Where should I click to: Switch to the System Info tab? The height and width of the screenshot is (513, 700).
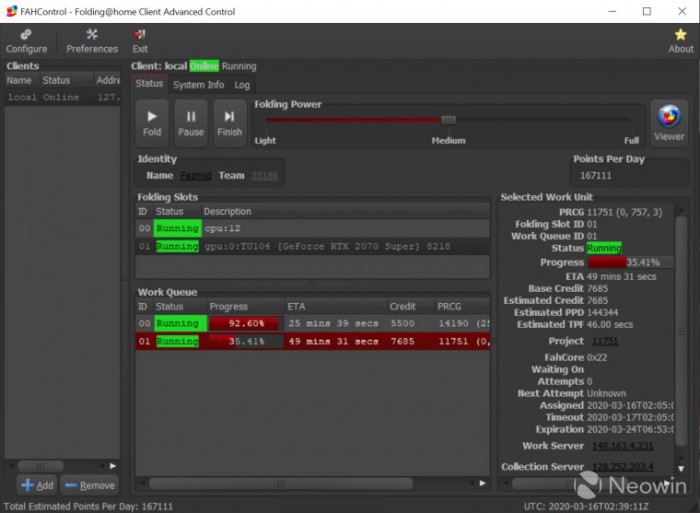(x=198, y=85)
